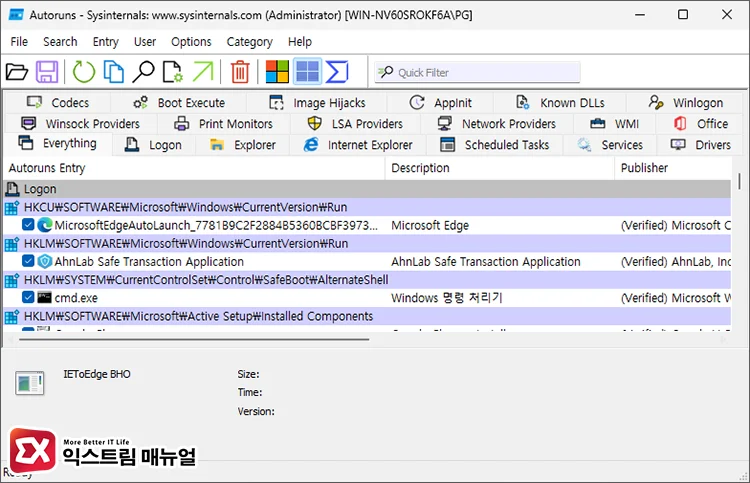Open the Category menu
The height and width of the screenshot is (483, 750).
[249, 42]
